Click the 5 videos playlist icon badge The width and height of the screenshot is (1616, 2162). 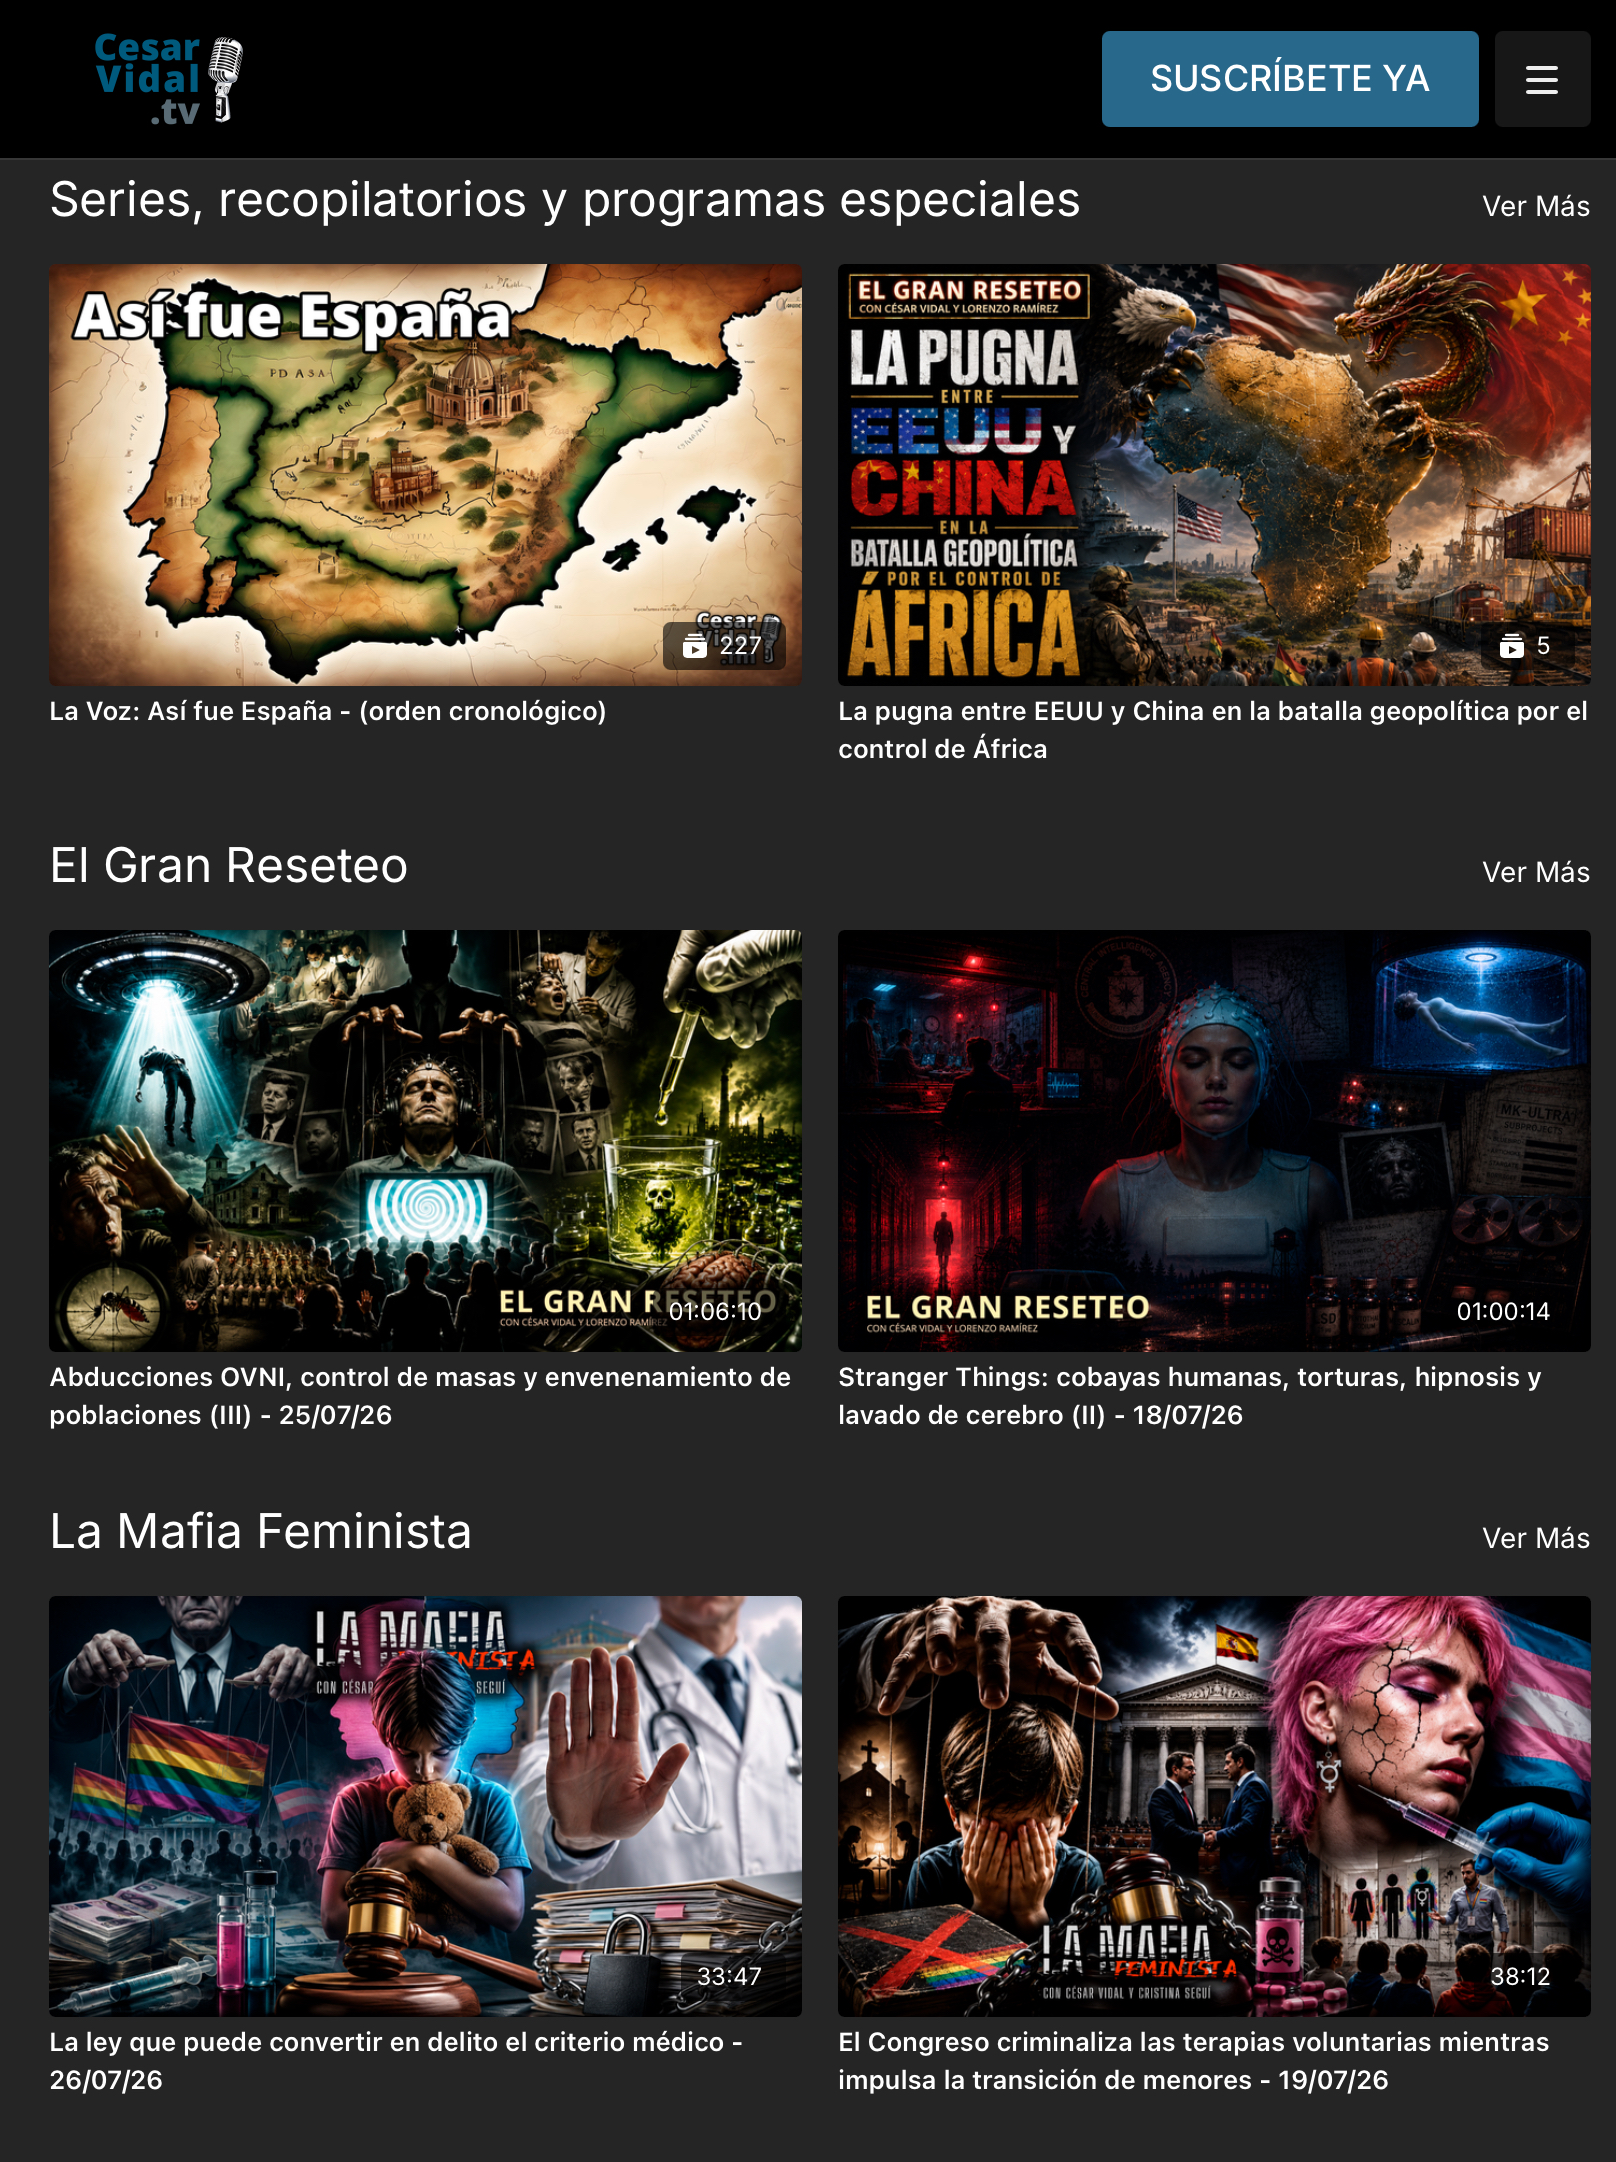pos(1526,646)
